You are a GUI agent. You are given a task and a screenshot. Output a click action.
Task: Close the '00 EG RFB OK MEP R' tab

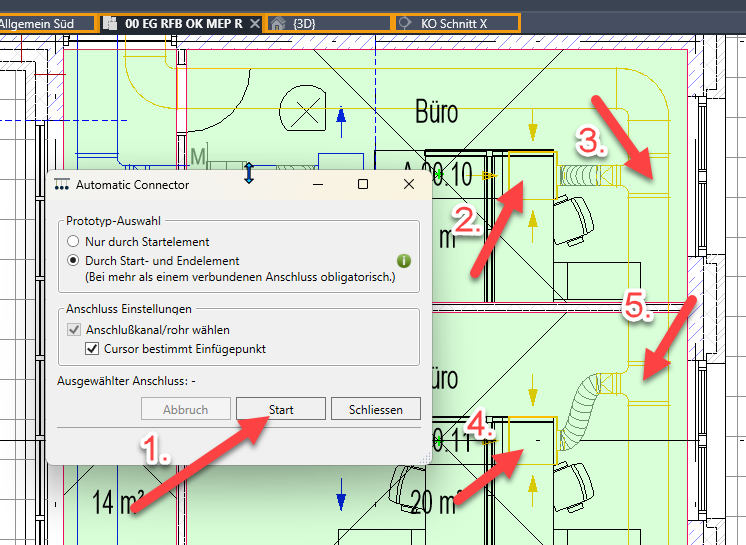tap(254, 22)
